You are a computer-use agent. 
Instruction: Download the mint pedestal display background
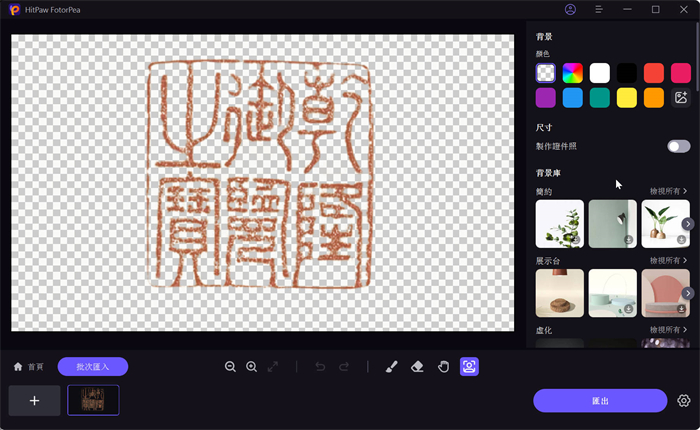pos(629,309)
